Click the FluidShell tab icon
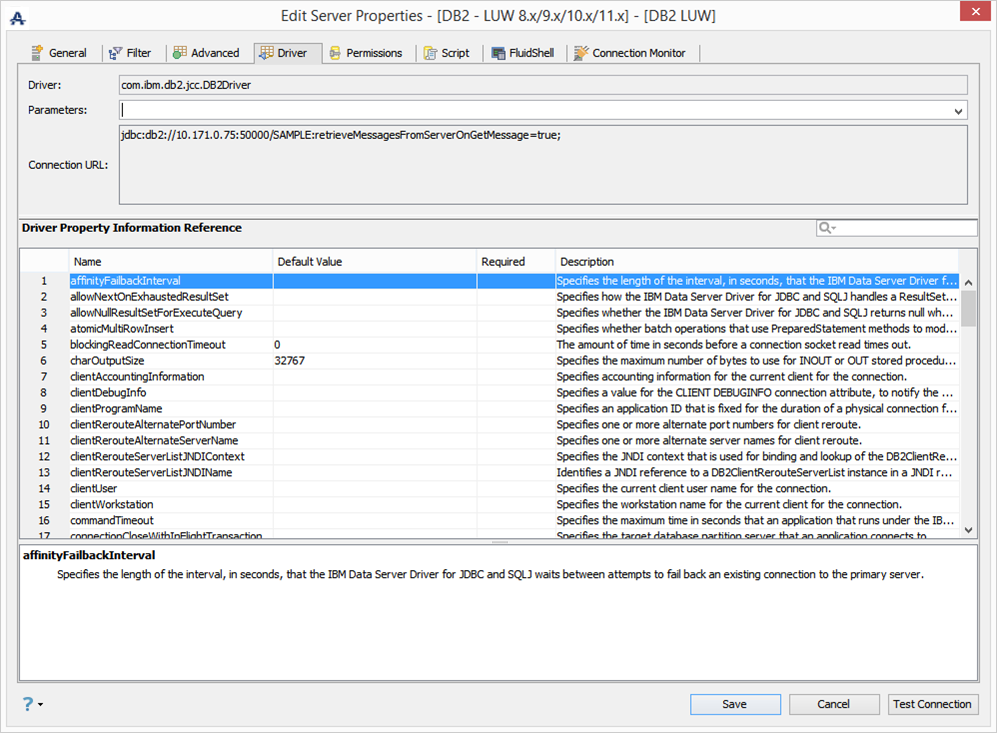The height and width of the screenshot is (733, 997). click(x=498, y=53)
